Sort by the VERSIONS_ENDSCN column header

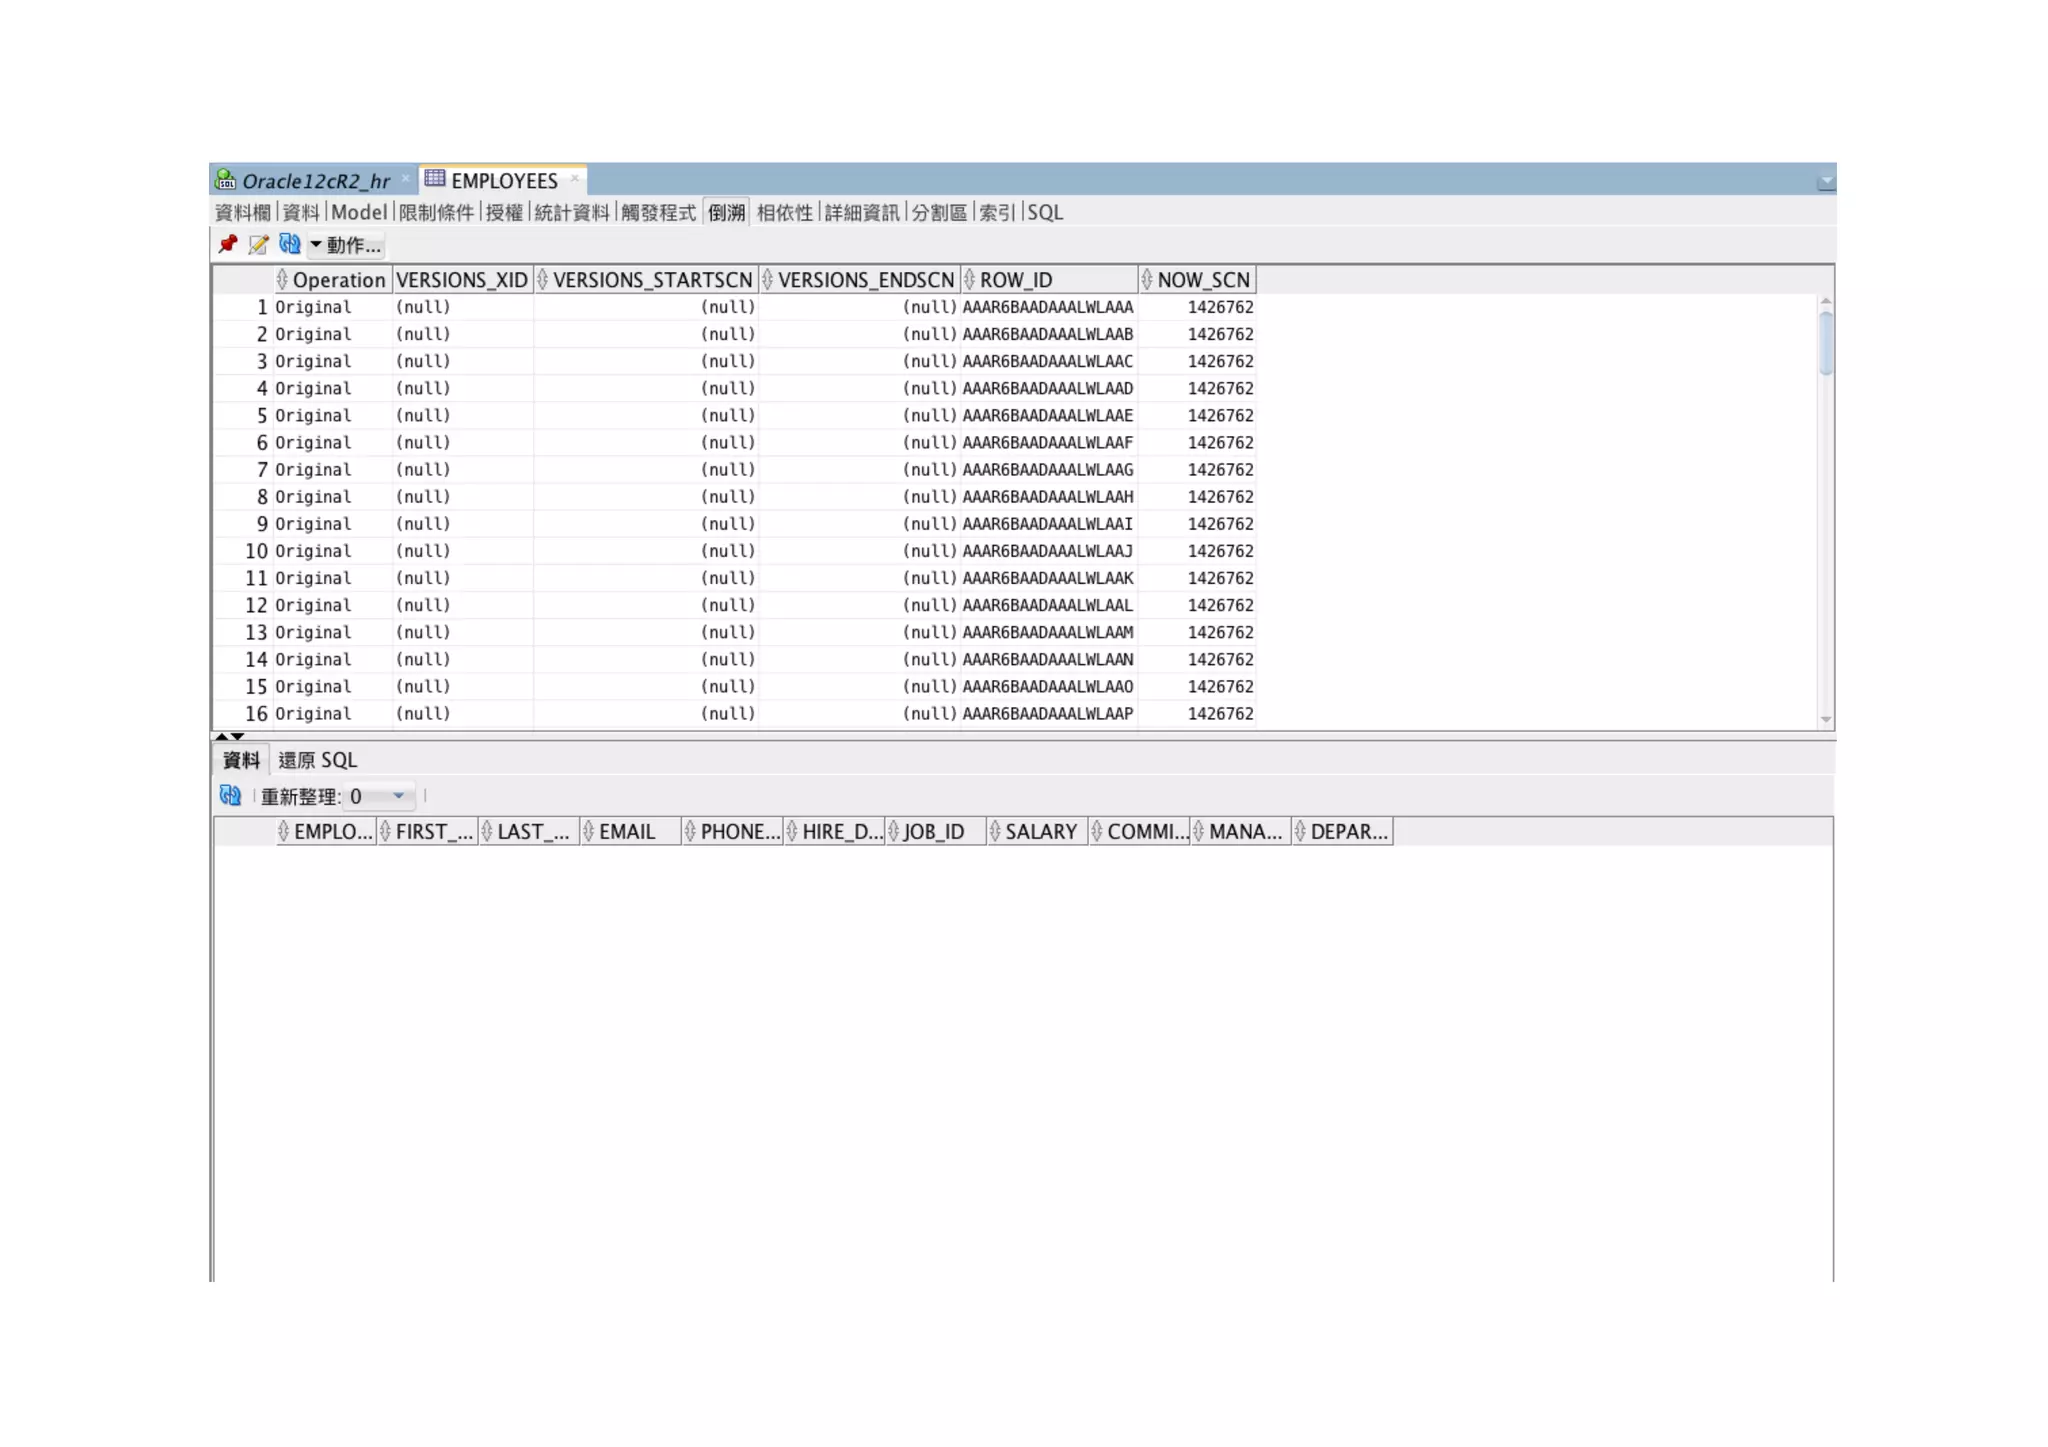point(859,280)
